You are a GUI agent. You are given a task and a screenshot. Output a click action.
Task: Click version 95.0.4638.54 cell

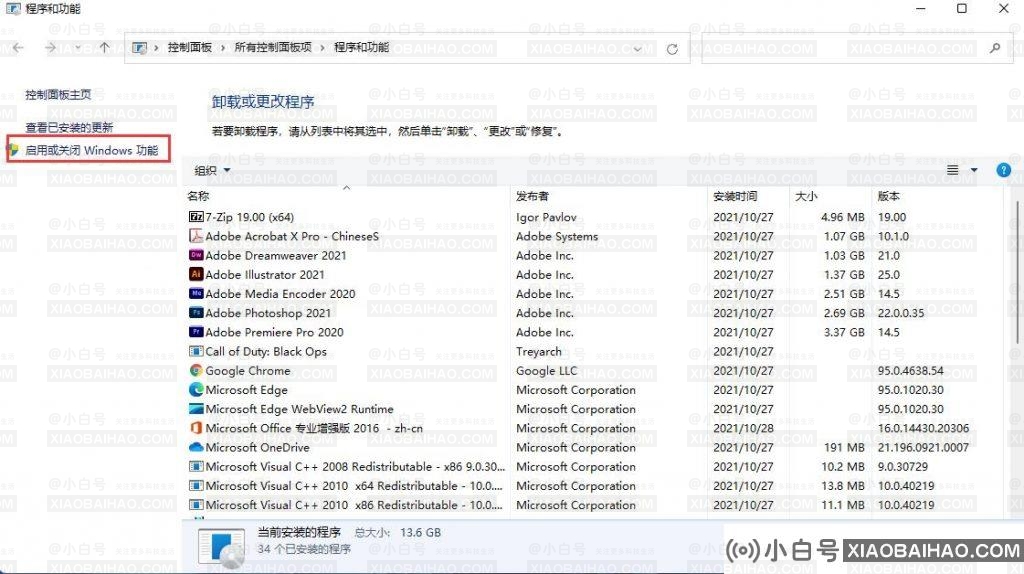910,370
